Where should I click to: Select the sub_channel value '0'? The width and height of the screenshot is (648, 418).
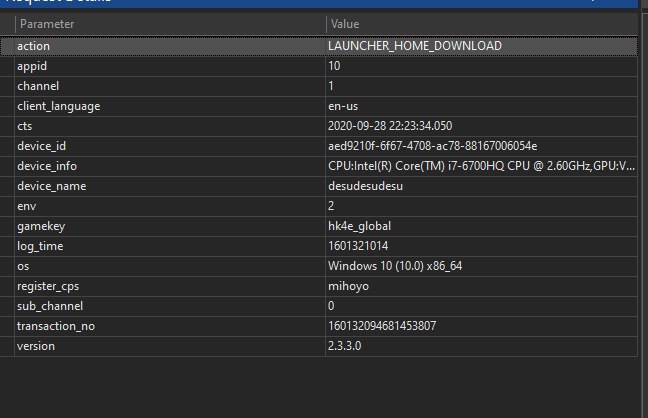(x=481, y=306)
